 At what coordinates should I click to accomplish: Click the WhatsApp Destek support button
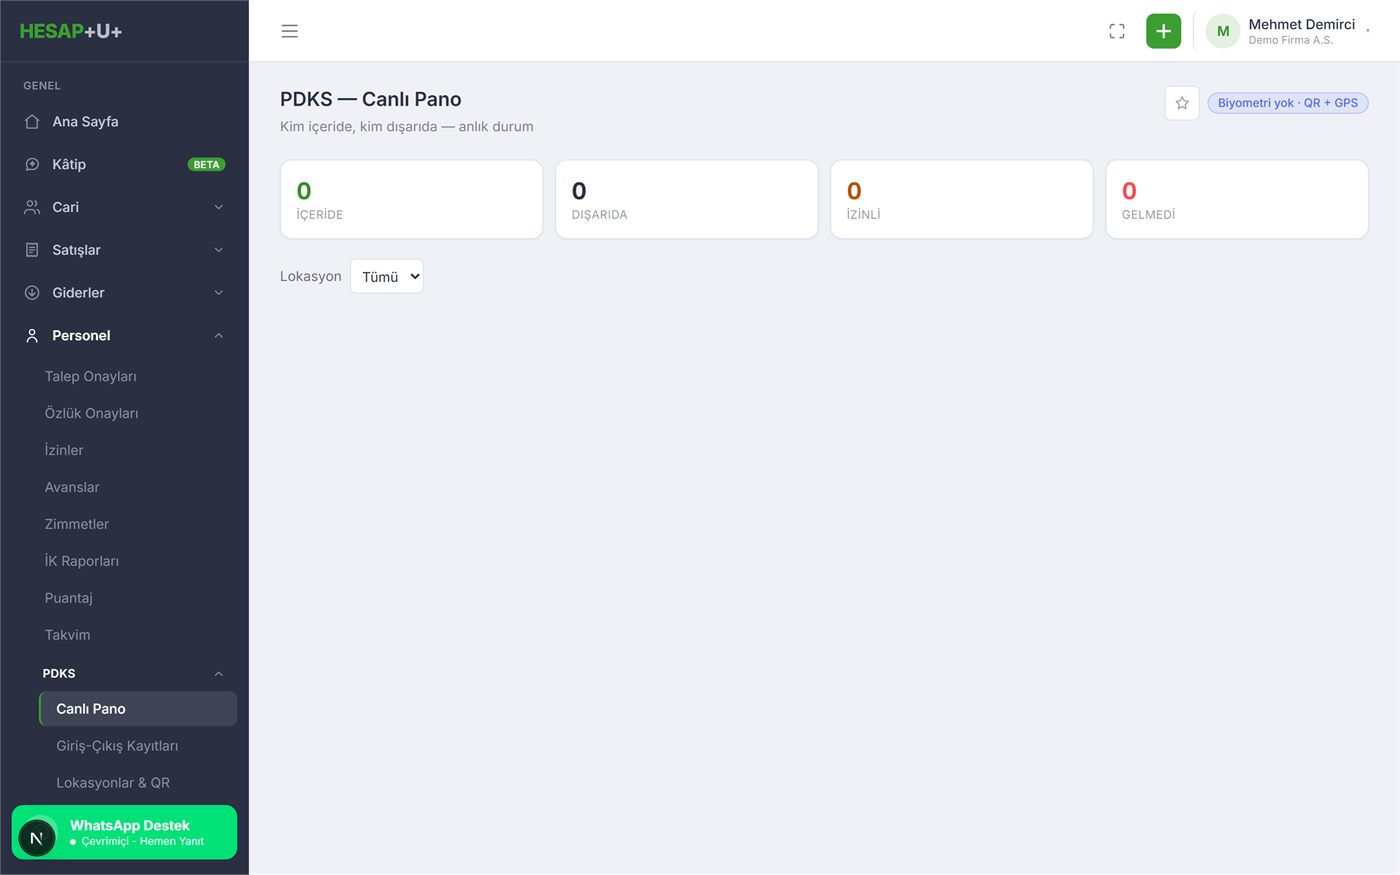click(124, 832)
